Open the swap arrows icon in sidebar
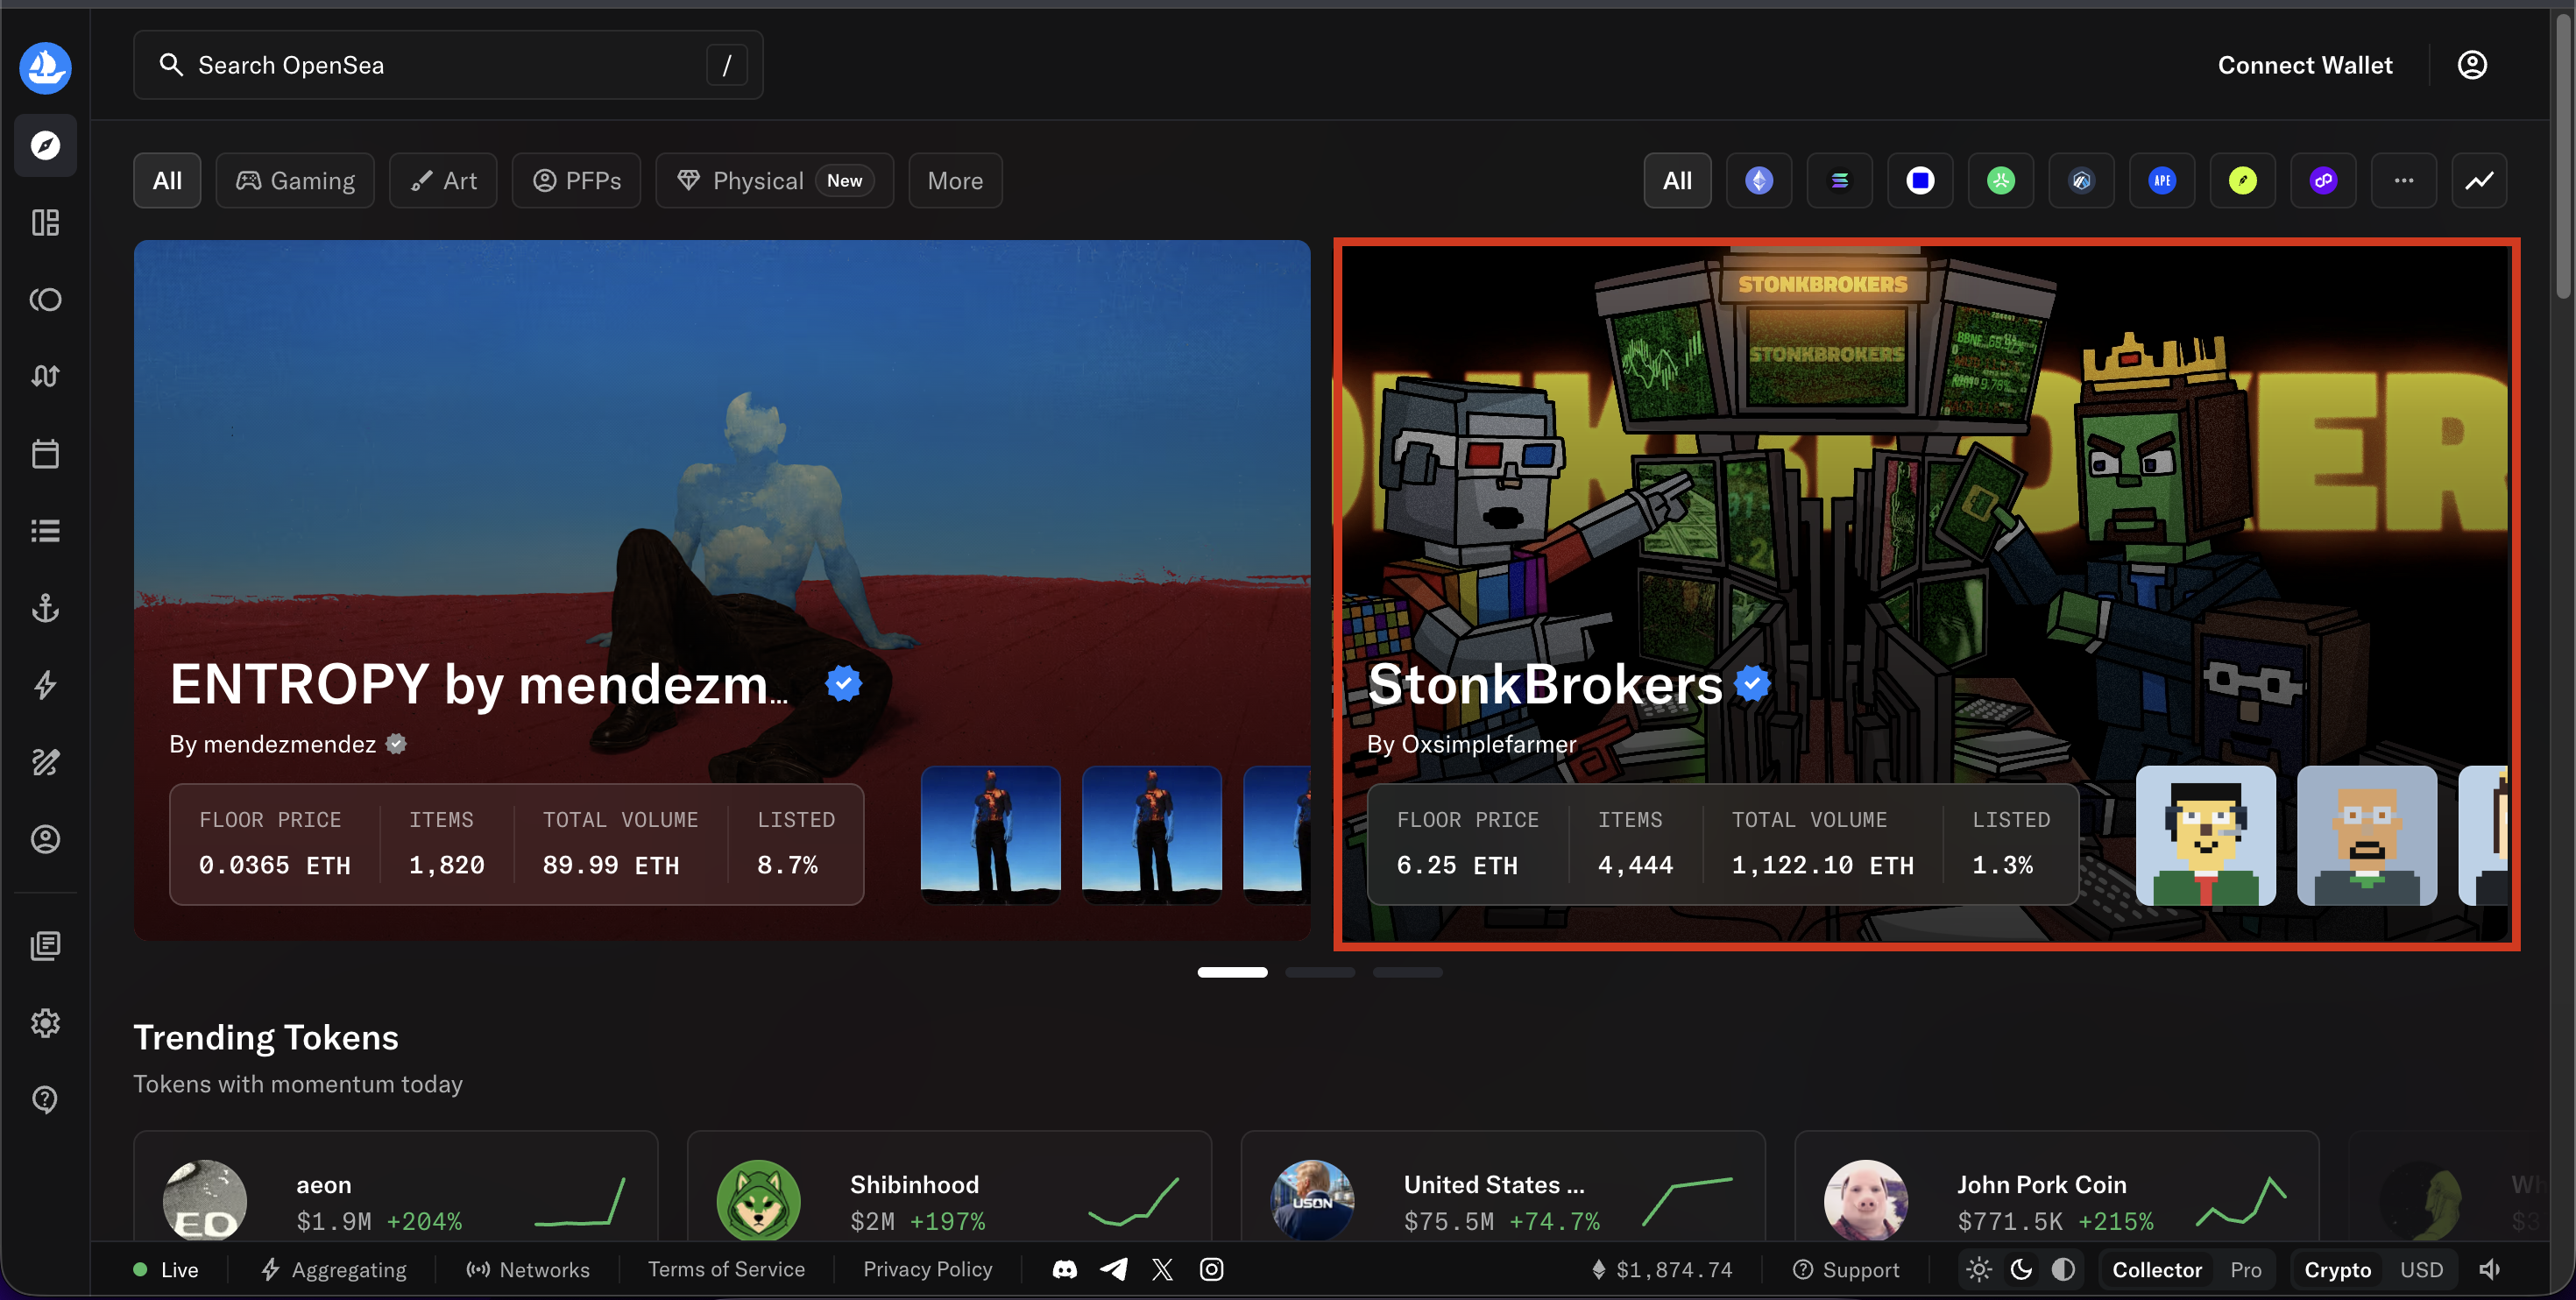Viewport: 2576px width, 1300px height. pos(45,376)
